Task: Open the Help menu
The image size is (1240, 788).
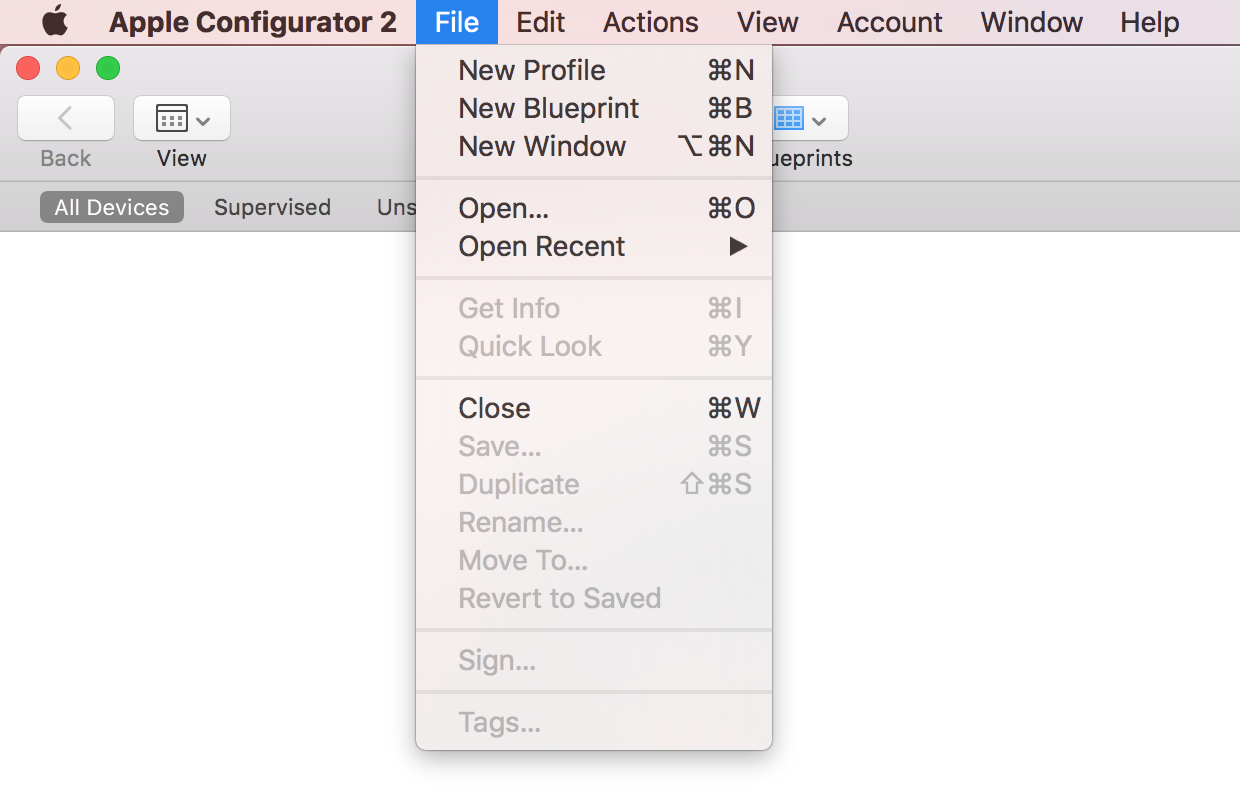Action: coord(1150,22)
